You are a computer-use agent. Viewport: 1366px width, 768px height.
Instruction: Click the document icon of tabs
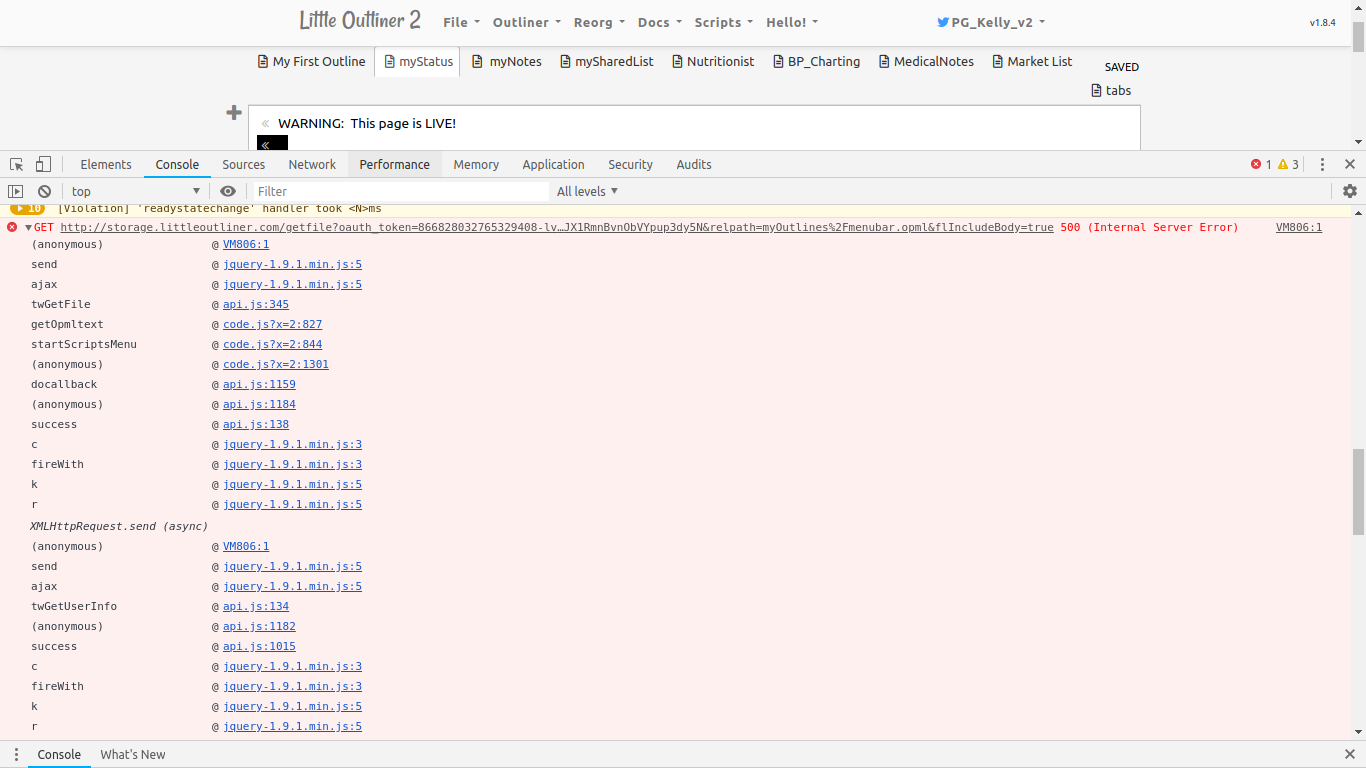[x=1096, y=90]
